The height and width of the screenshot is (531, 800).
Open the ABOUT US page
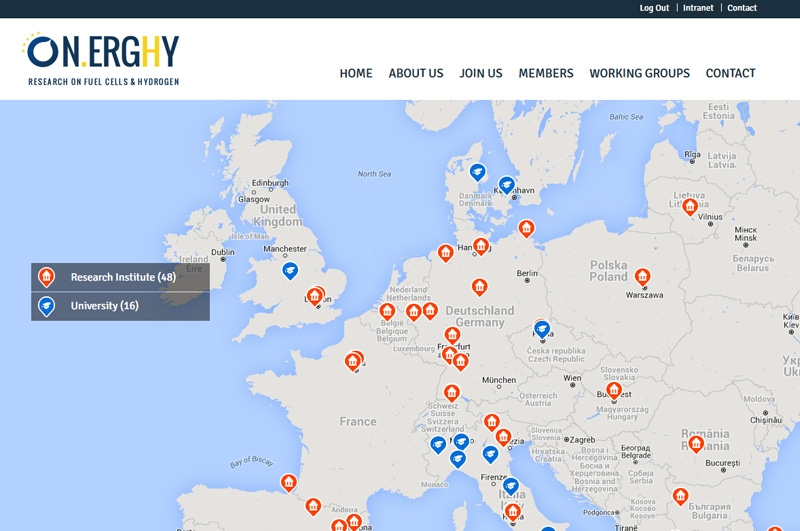click(x=416, y=73)
